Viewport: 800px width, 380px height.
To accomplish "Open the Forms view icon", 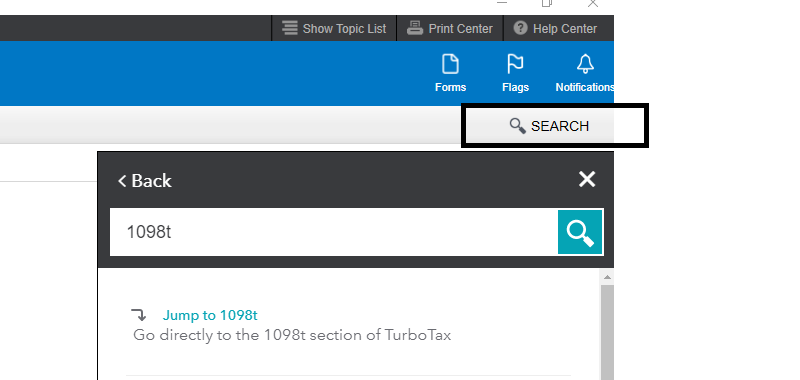I will (x=450, y=65).
